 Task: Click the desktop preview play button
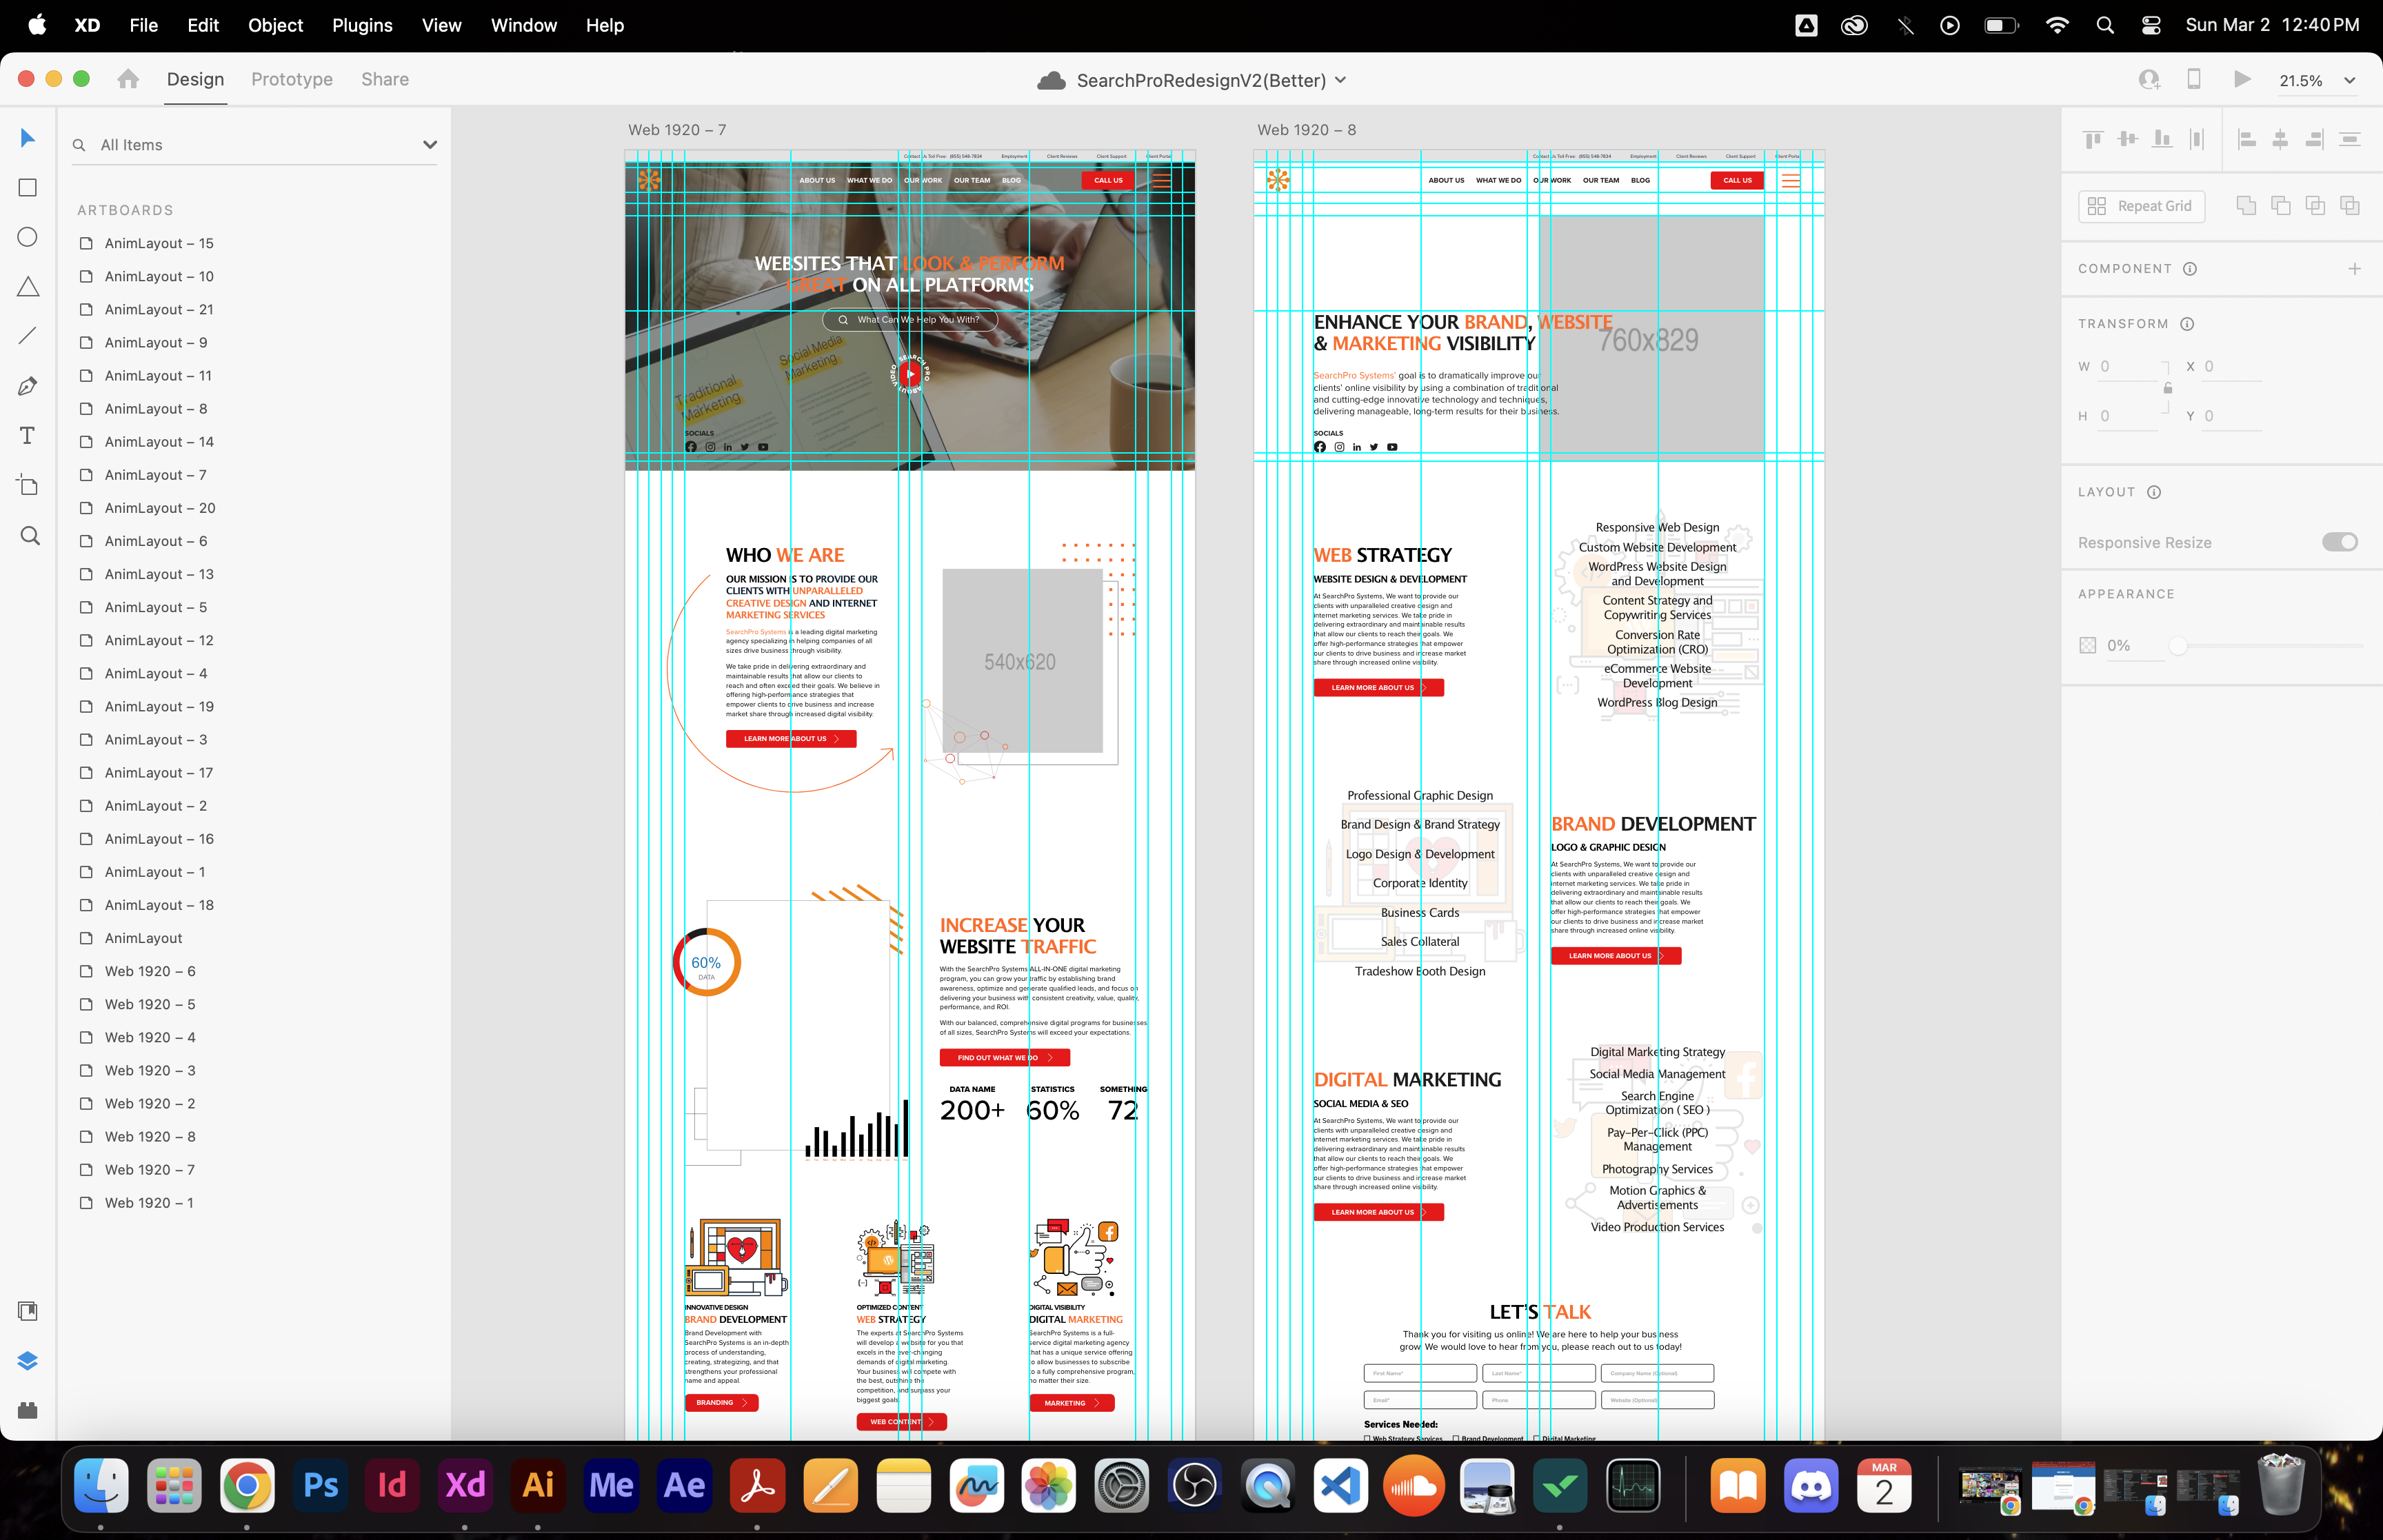tap(2242, 79)
